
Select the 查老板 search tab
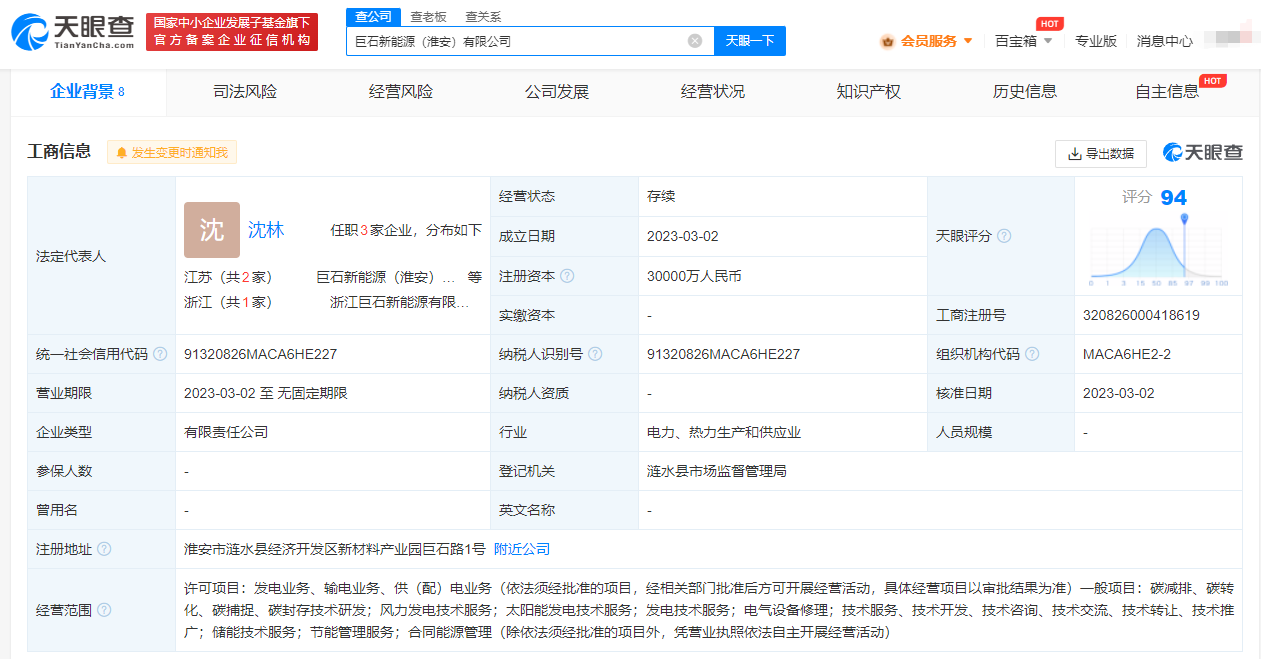[429, 16]
